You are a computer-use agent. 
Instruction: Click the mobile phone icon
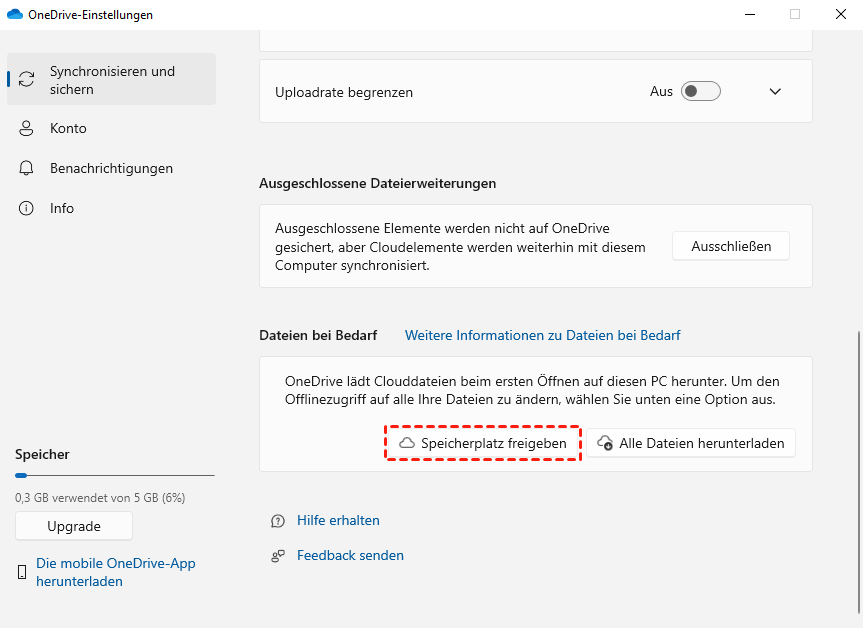click(x=22, y=572)
